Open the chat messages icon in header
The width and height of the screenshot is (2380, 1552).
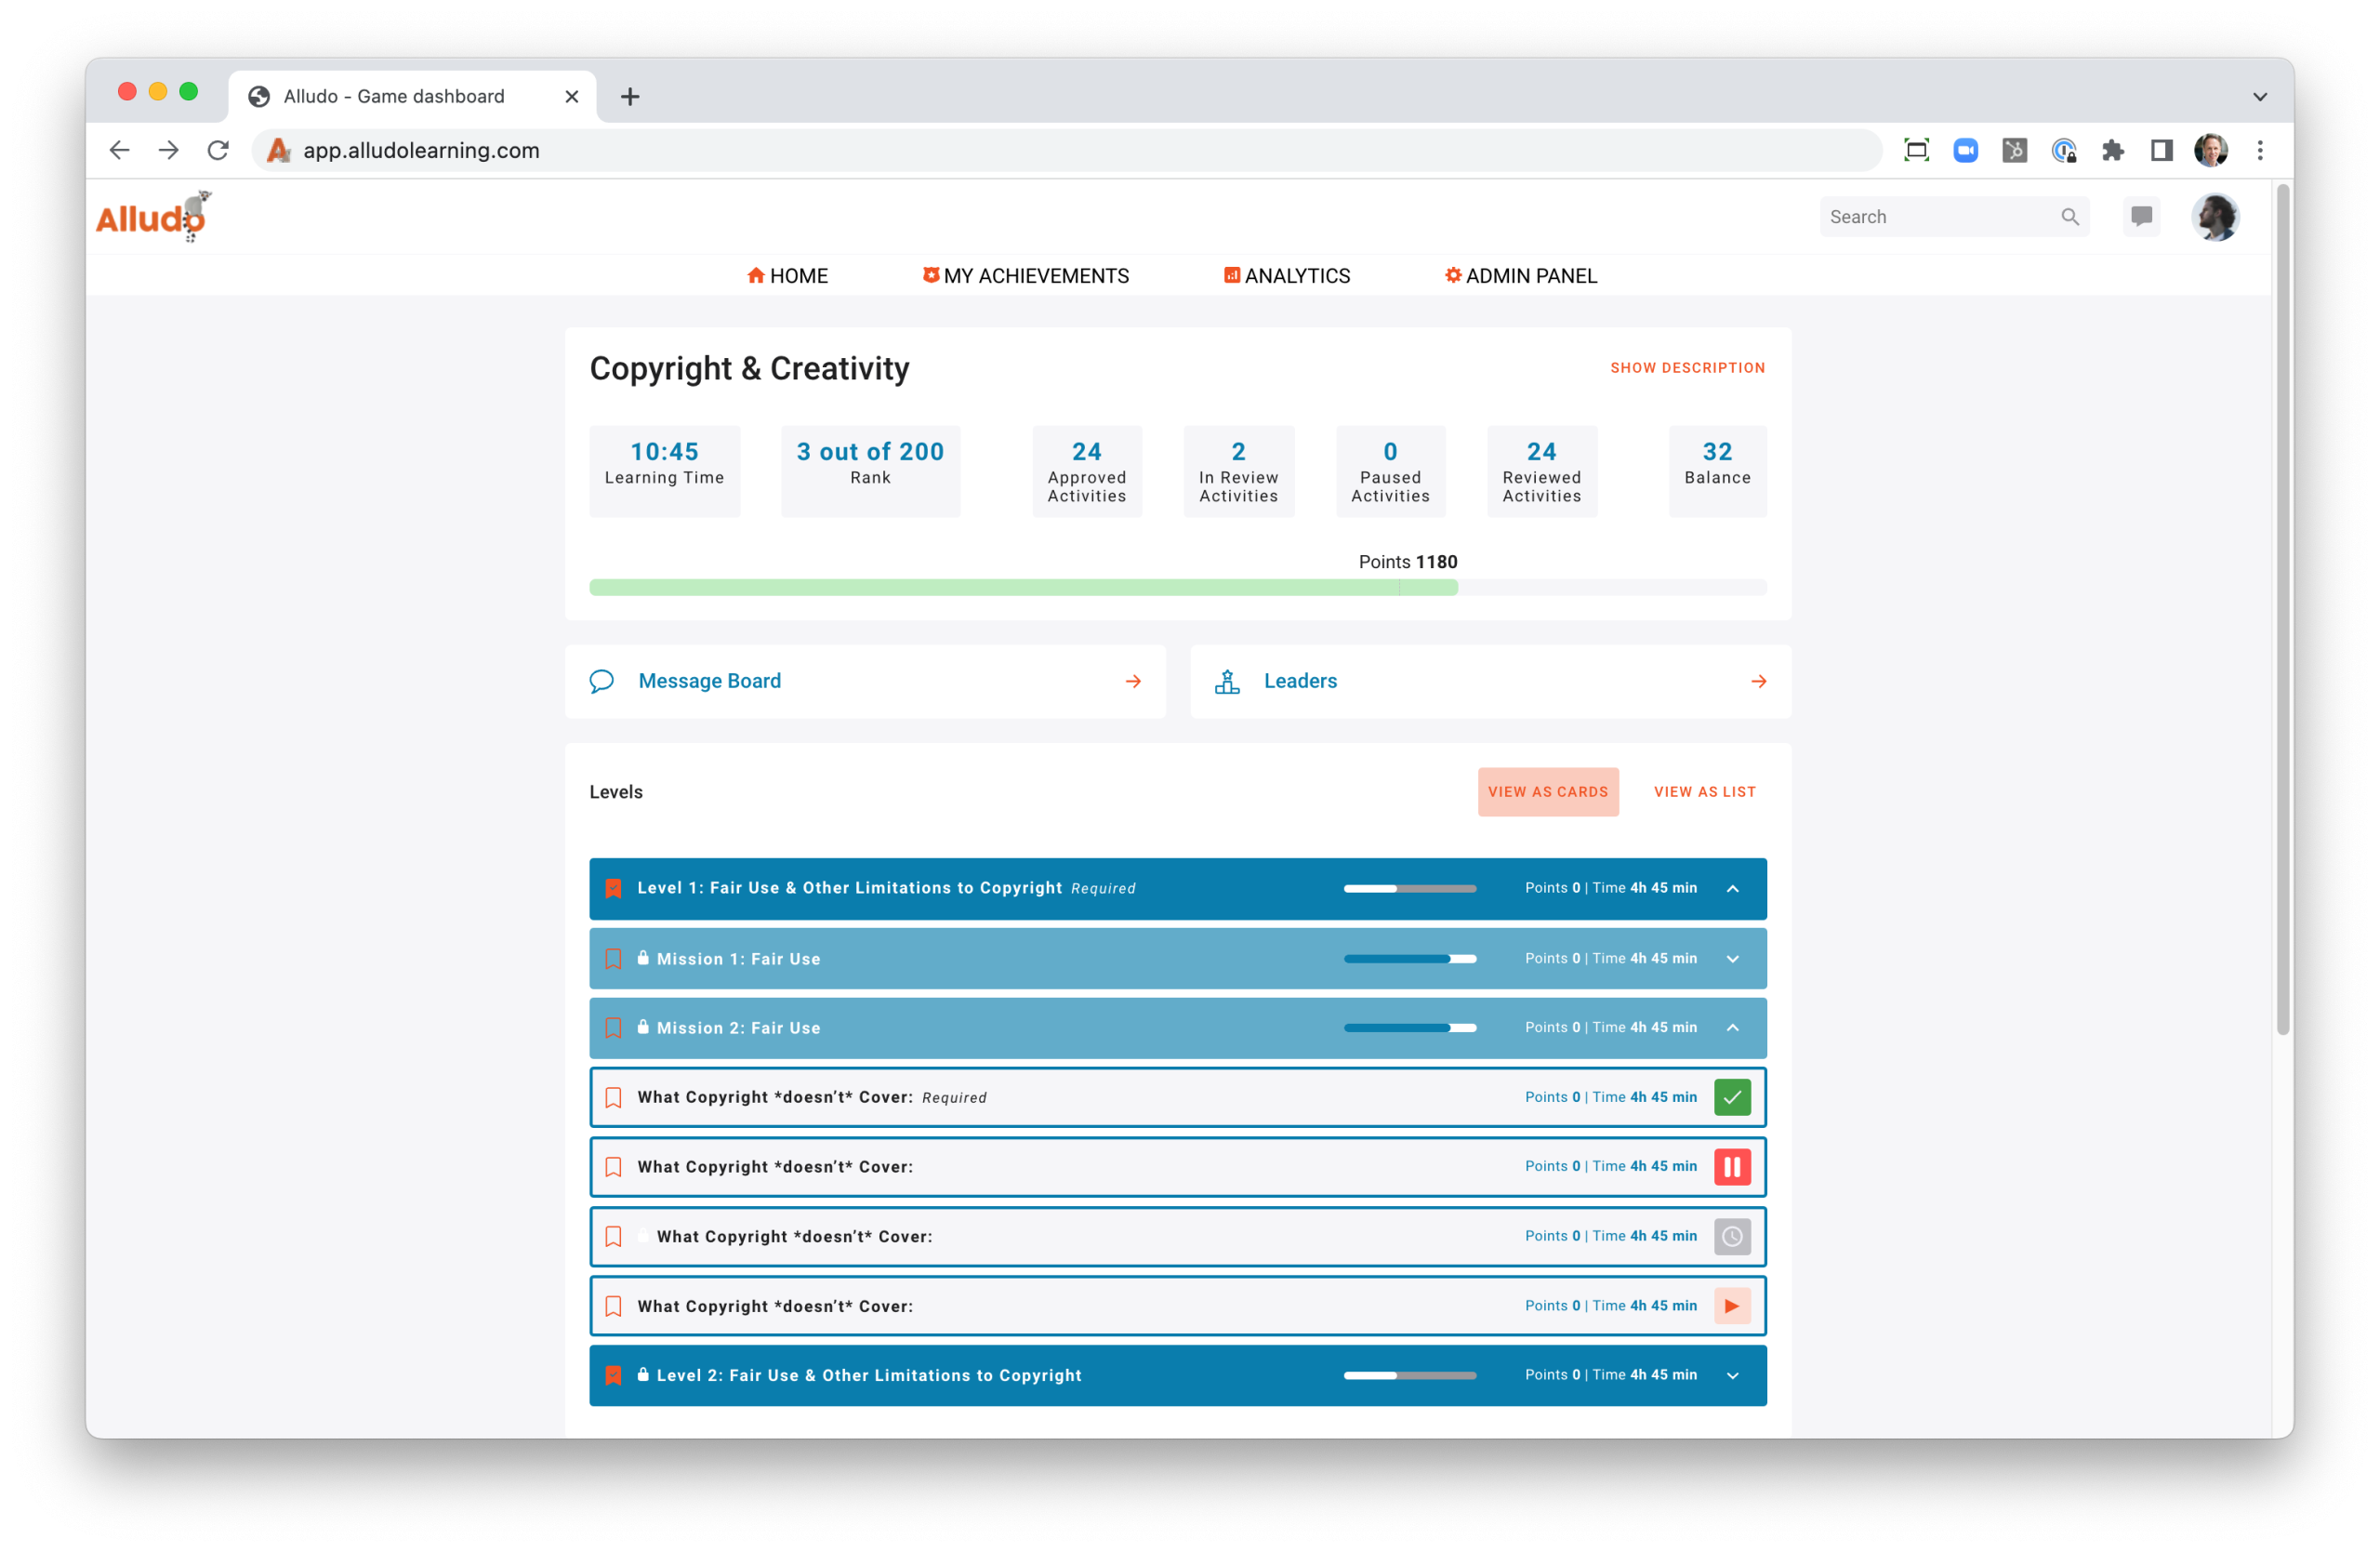[2141, 216]
